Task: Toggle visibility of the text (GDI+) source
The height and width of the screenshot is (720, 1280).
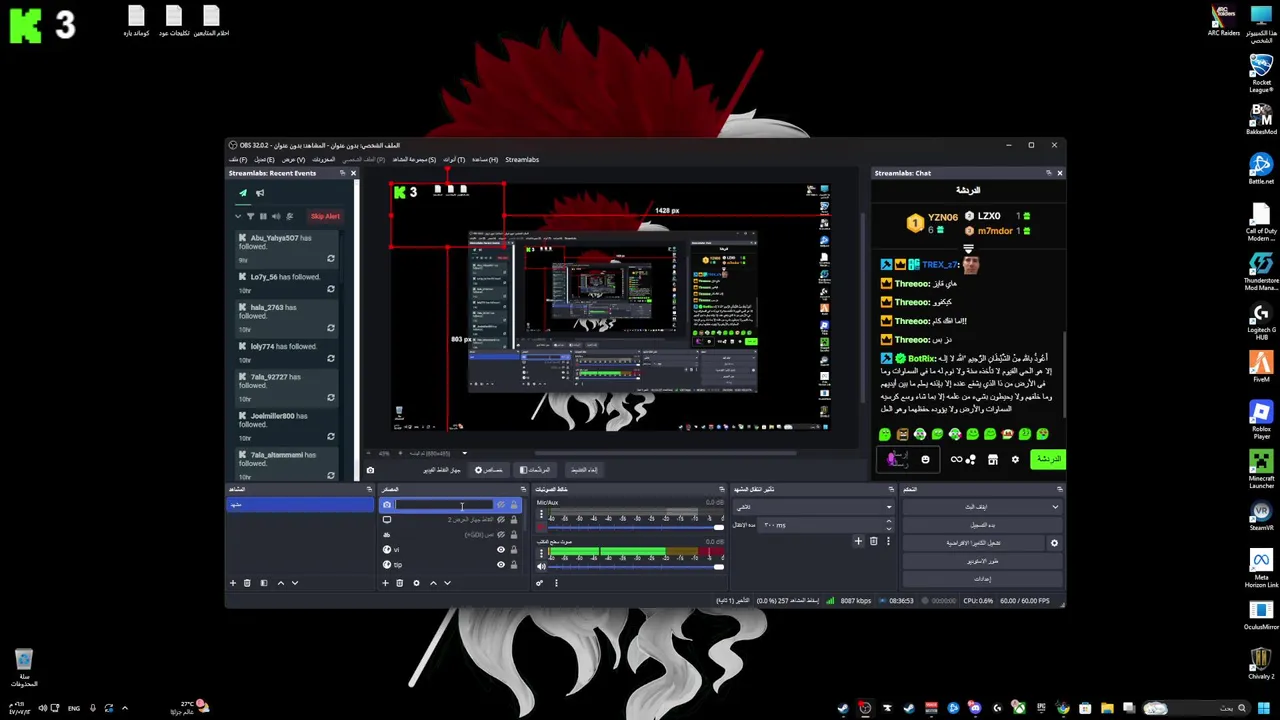Action: click(501, 535)
